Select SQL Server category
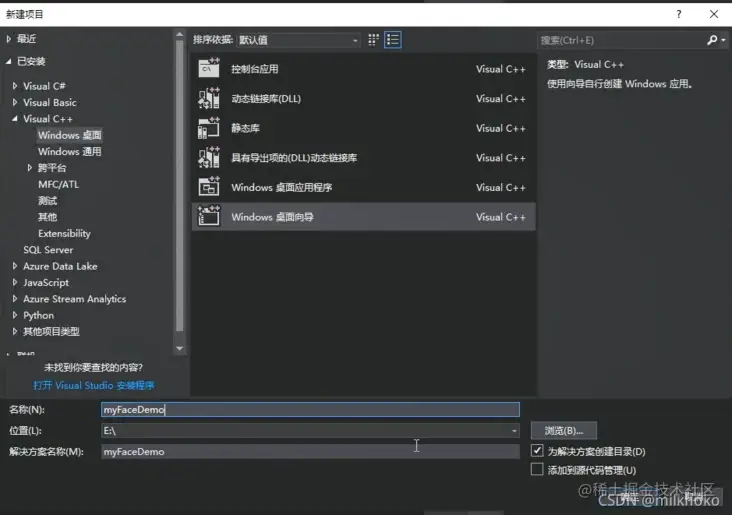Screen dimensions: 732x515 point(48,250)
